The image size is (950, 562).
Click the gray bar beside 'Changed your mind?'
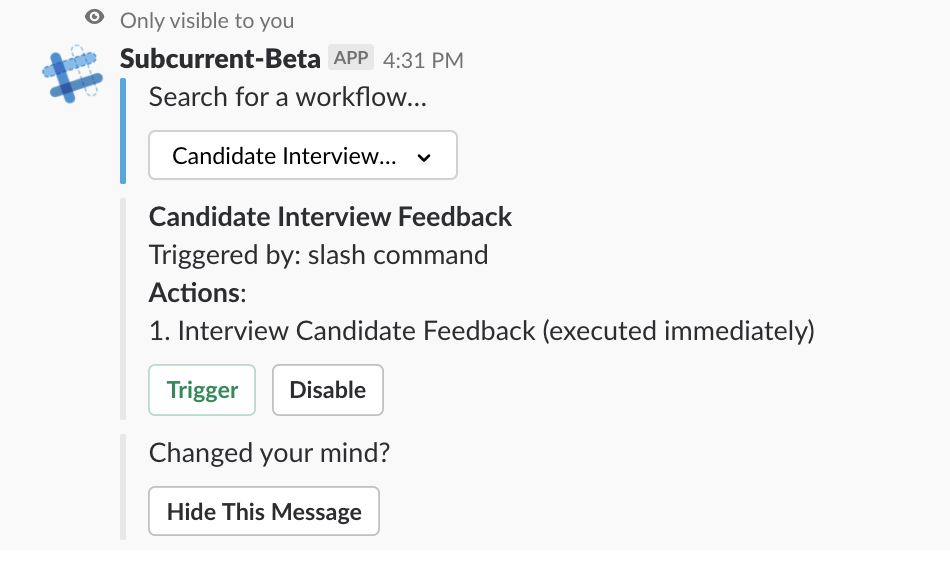tap(123, 487)
